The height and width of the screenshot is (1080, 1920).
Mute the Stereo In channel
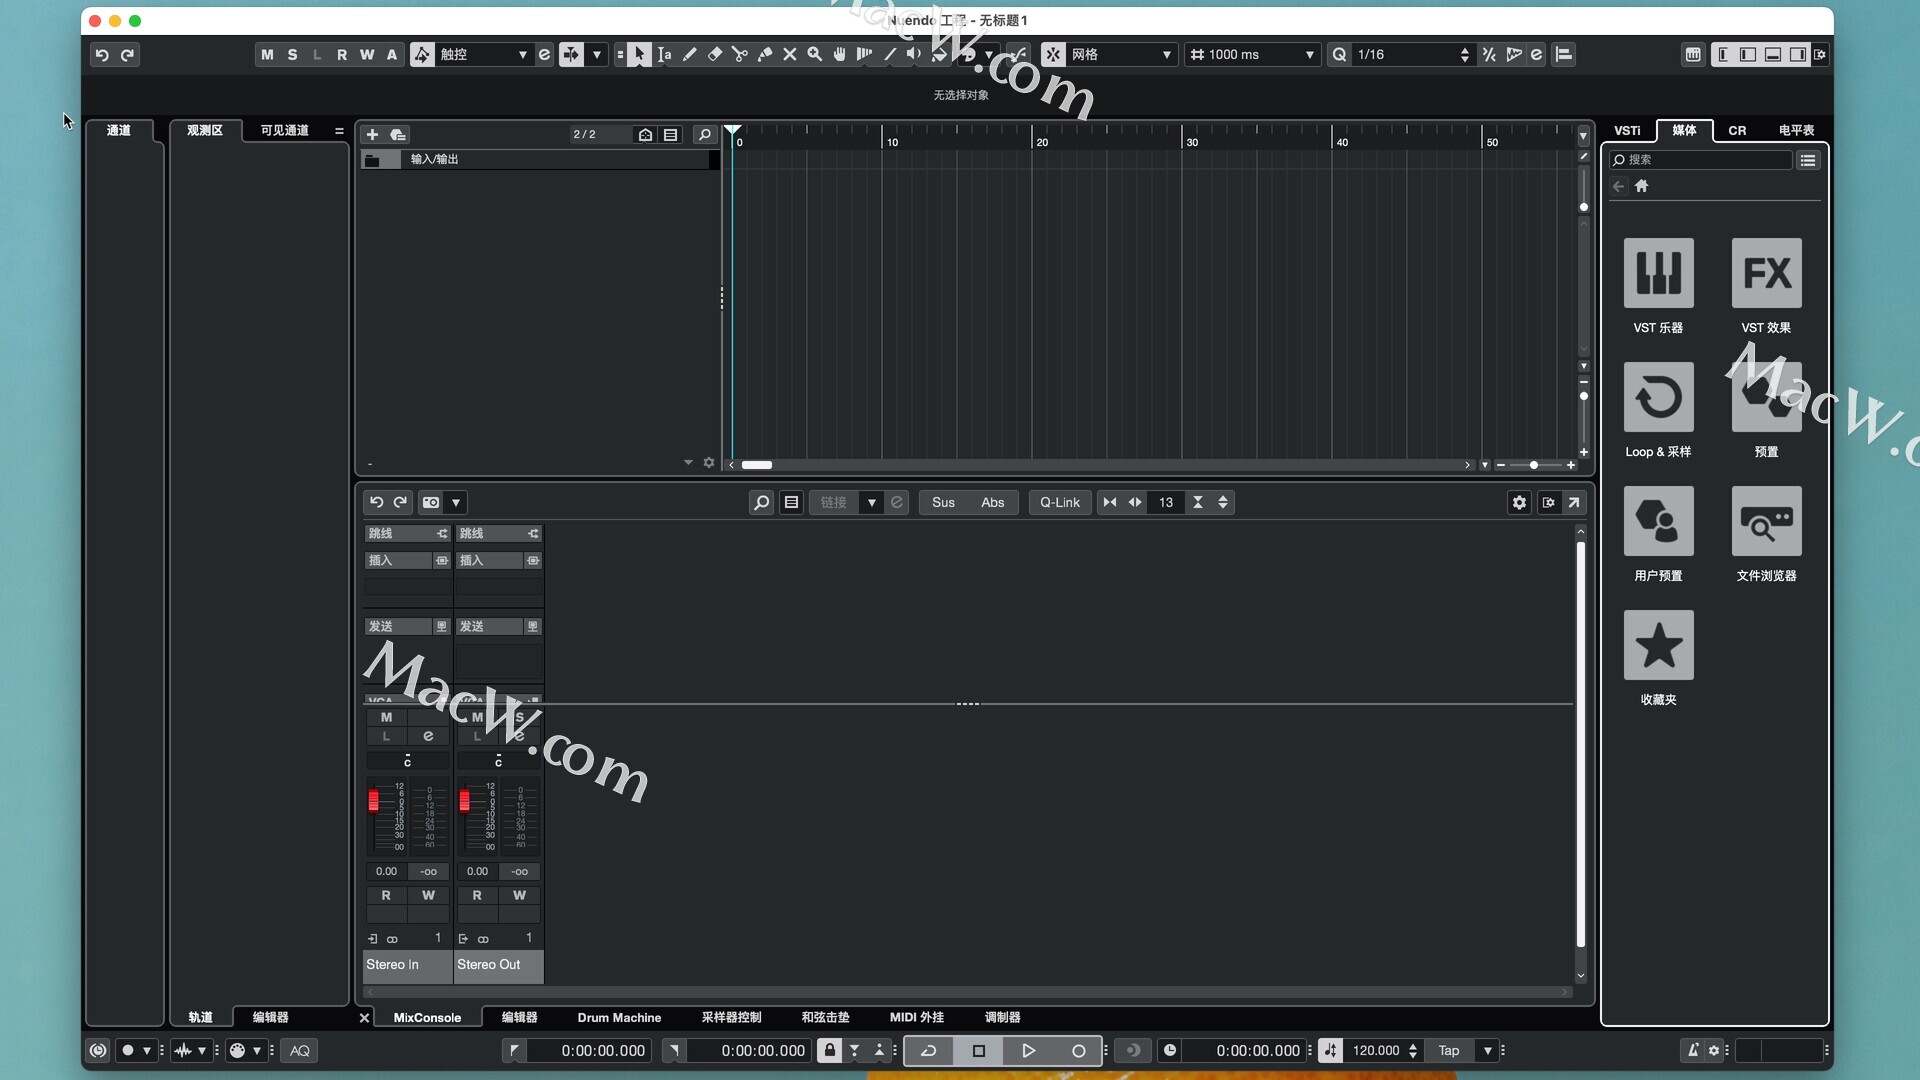[386, 717]
